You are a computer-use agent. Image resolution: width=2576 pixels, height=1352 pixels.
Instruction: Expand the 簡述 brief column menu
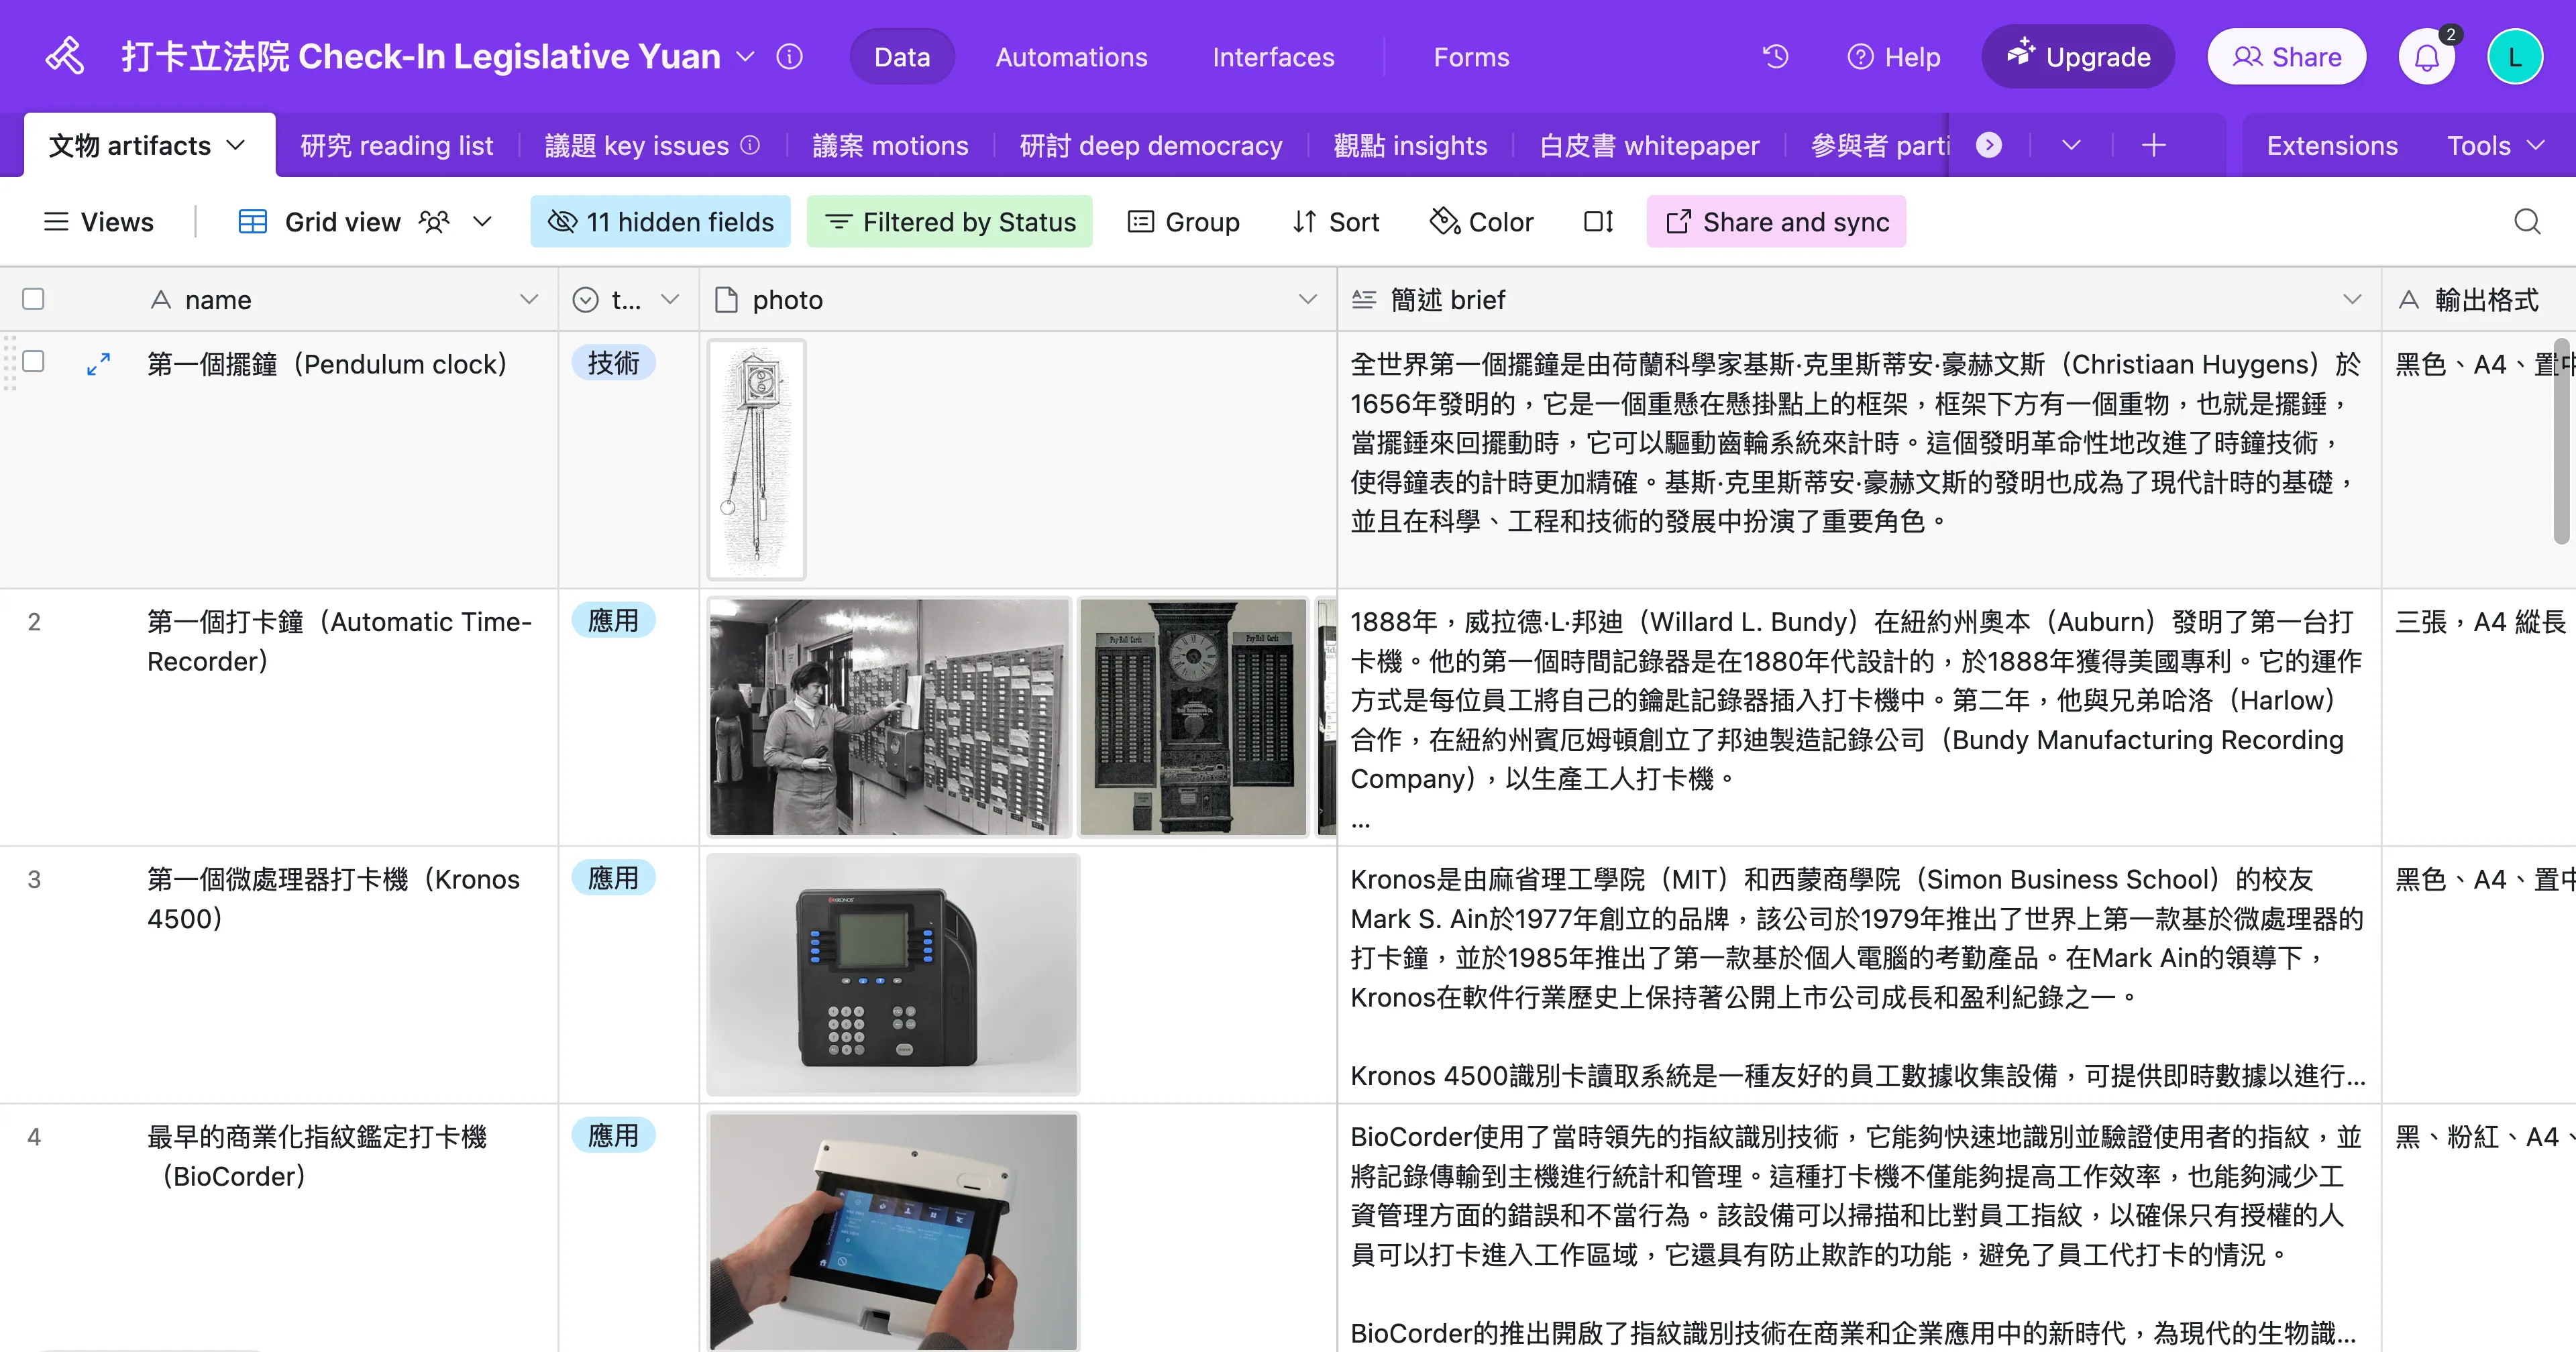pyautogui.click(x=2352, y=299)
